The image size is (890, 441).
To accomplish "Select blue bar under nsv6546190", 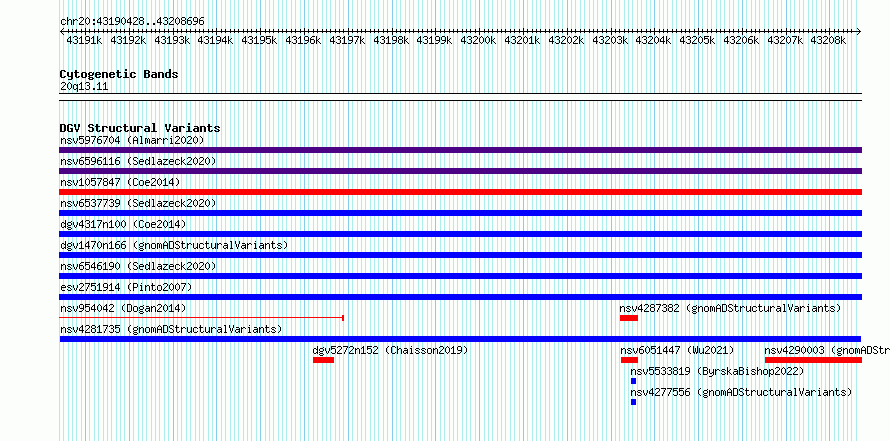I will click(x=460, y=276).
